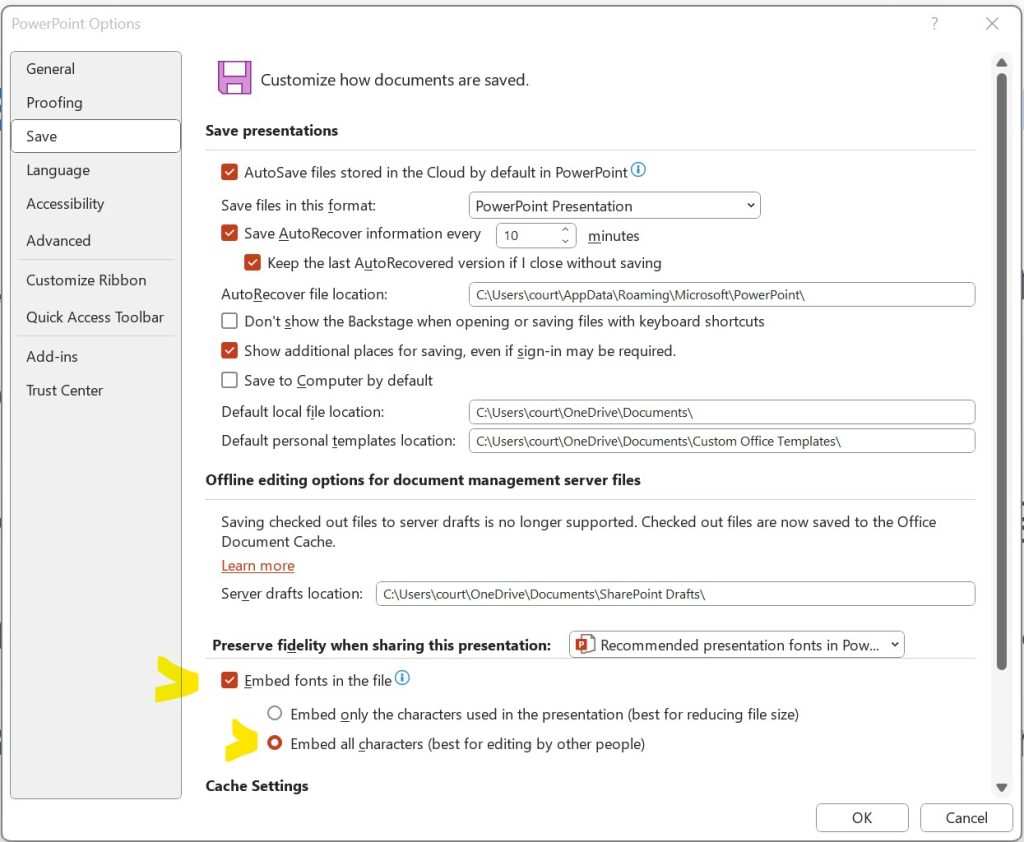Screen dimensions: 1024x842
Task: Open the Add-ins category
Action: [95, 357]
